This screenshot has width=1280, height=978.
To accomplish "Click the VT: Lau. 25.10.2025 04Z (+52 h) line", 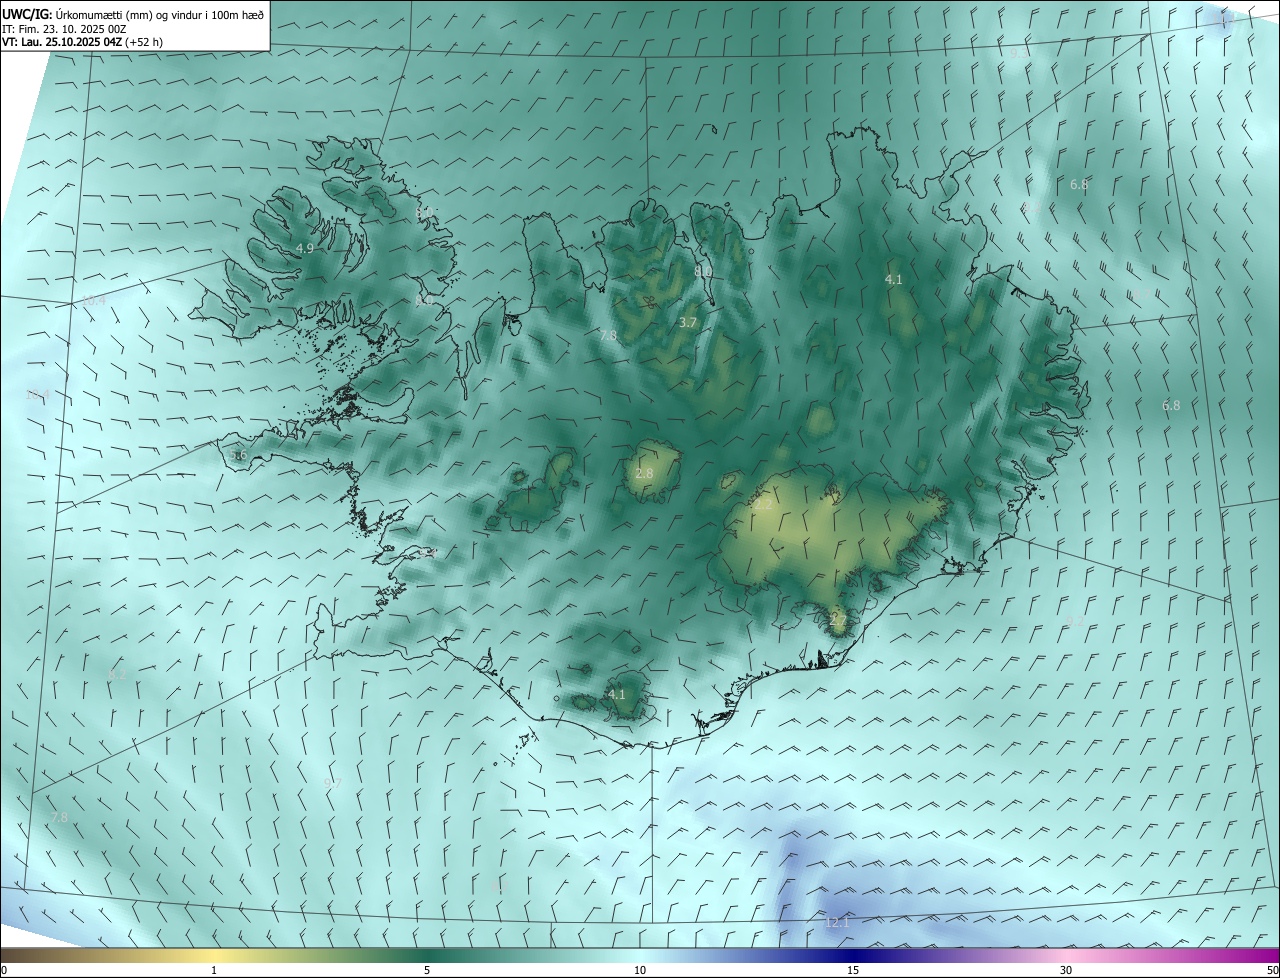I will 82,42.
